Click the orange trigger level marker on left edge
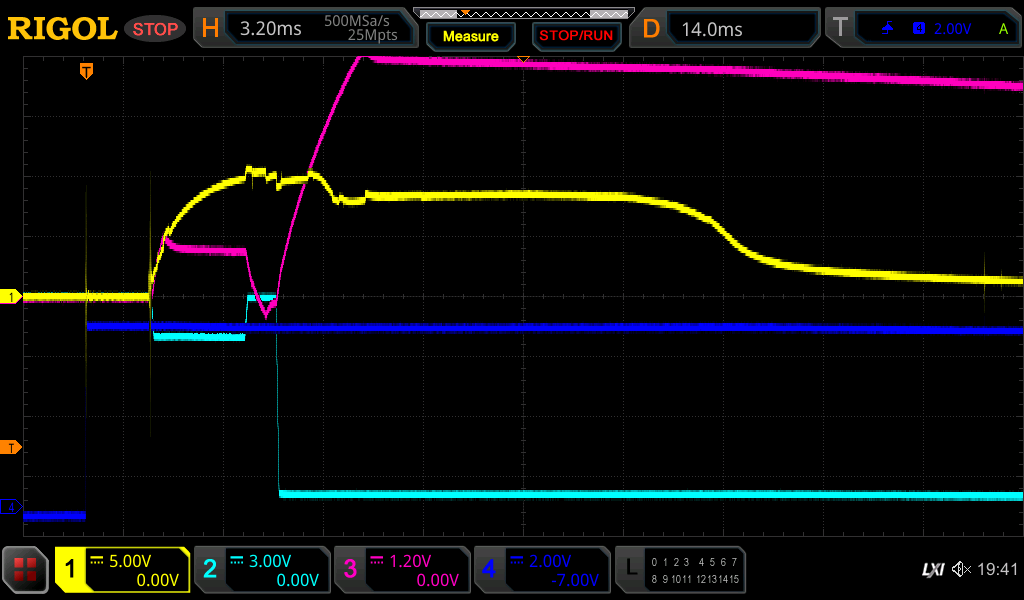Viewport: 1024px width, 600px height. click(11, 446)
